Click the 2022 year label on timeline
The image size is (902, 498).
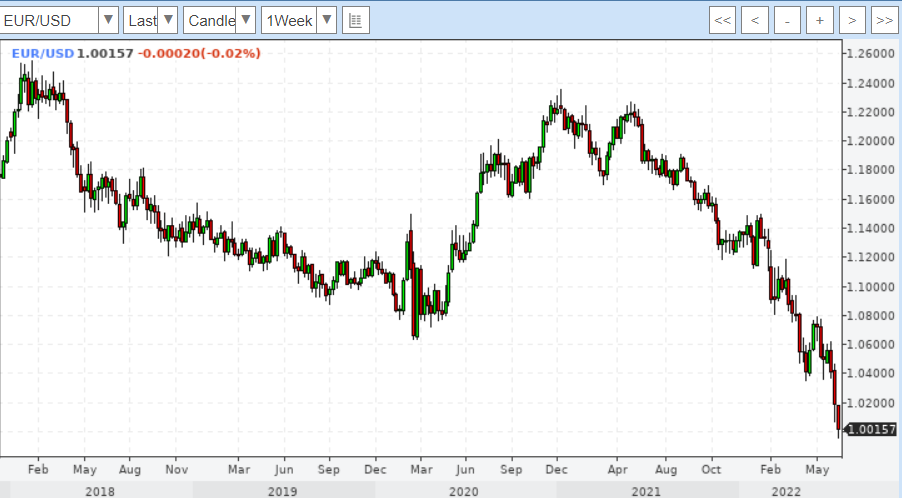click(786, 492)
